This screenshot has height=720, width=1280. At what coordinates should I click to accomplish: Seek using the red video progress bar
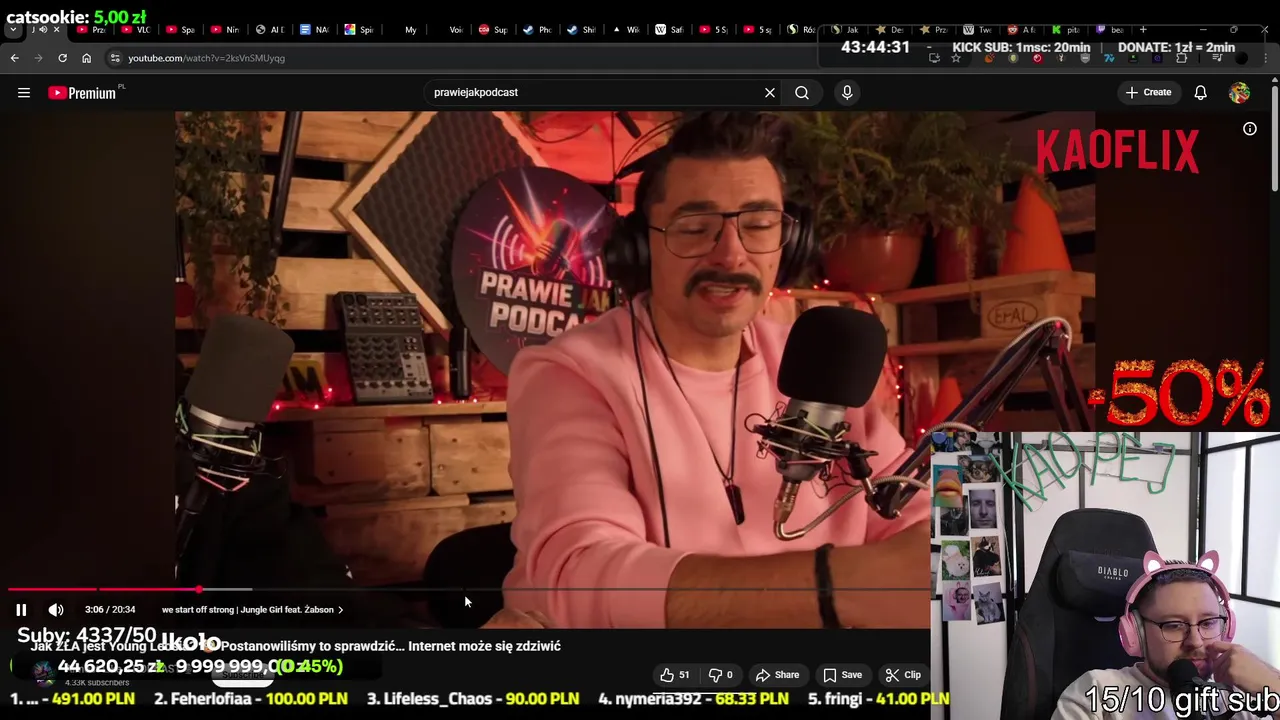pos(104,589)
